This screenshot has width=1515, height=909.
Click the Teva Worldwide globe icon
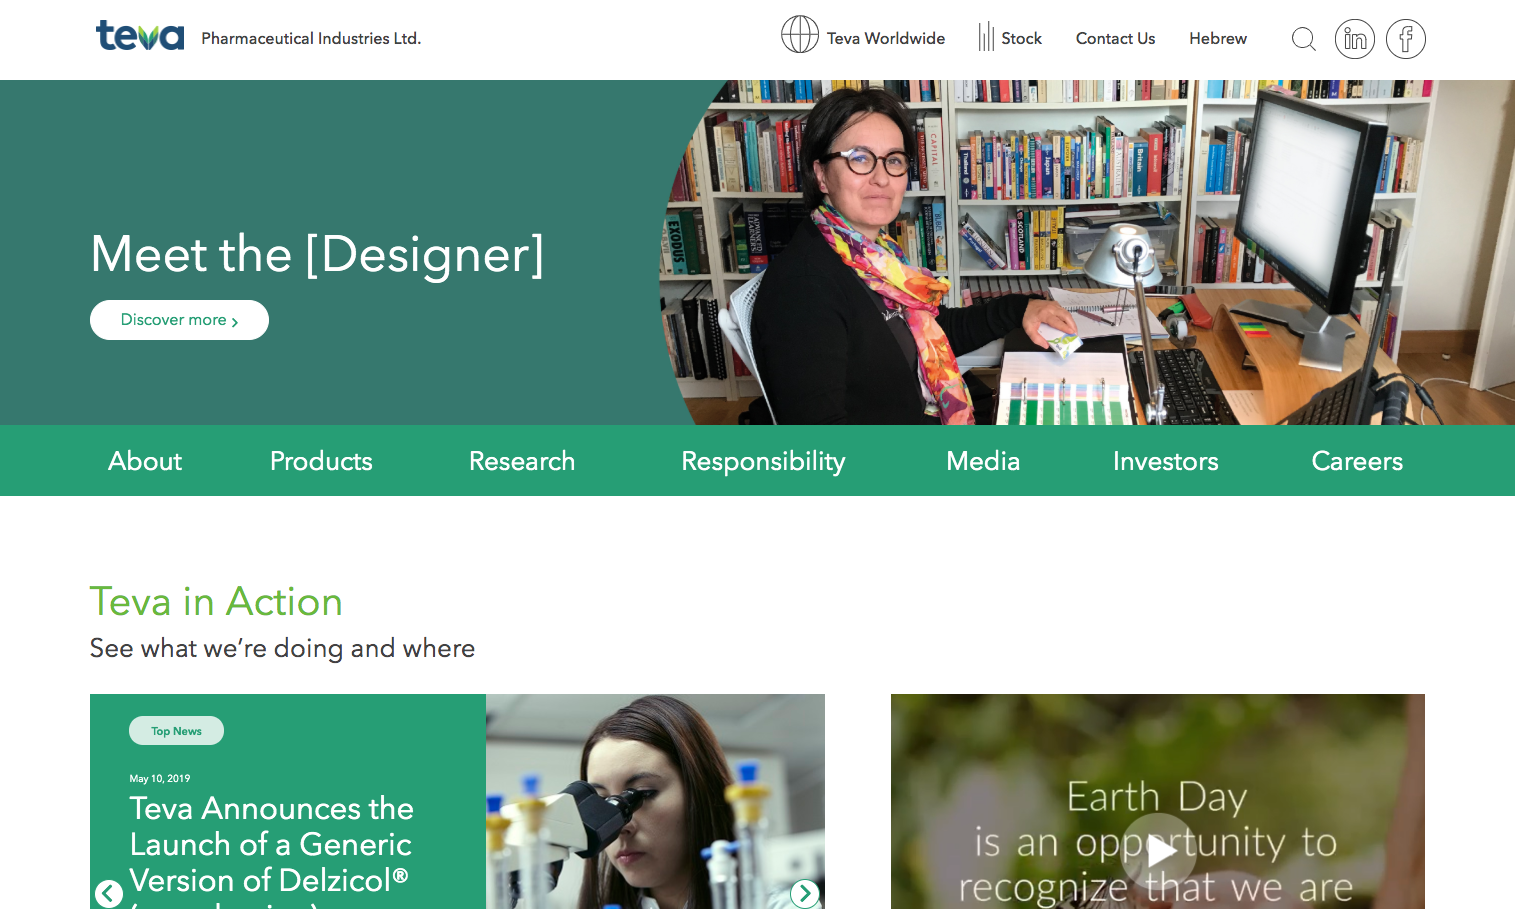[x=800, y=34]
